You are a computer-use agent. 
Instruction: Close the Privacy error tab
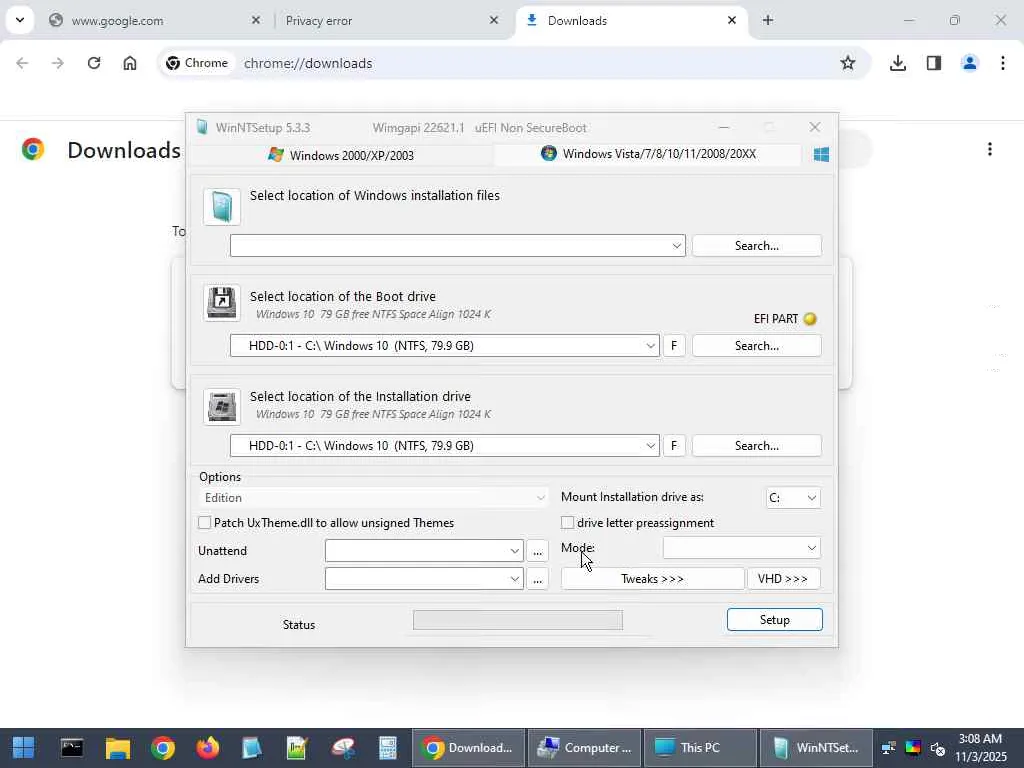coord(494,20)
